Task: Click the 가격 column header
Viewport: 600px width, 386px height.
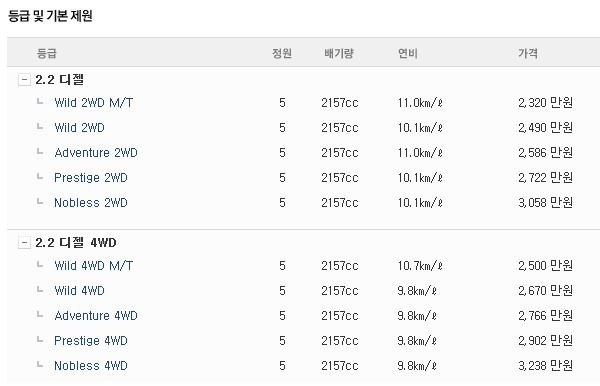Action: point(528,53)
